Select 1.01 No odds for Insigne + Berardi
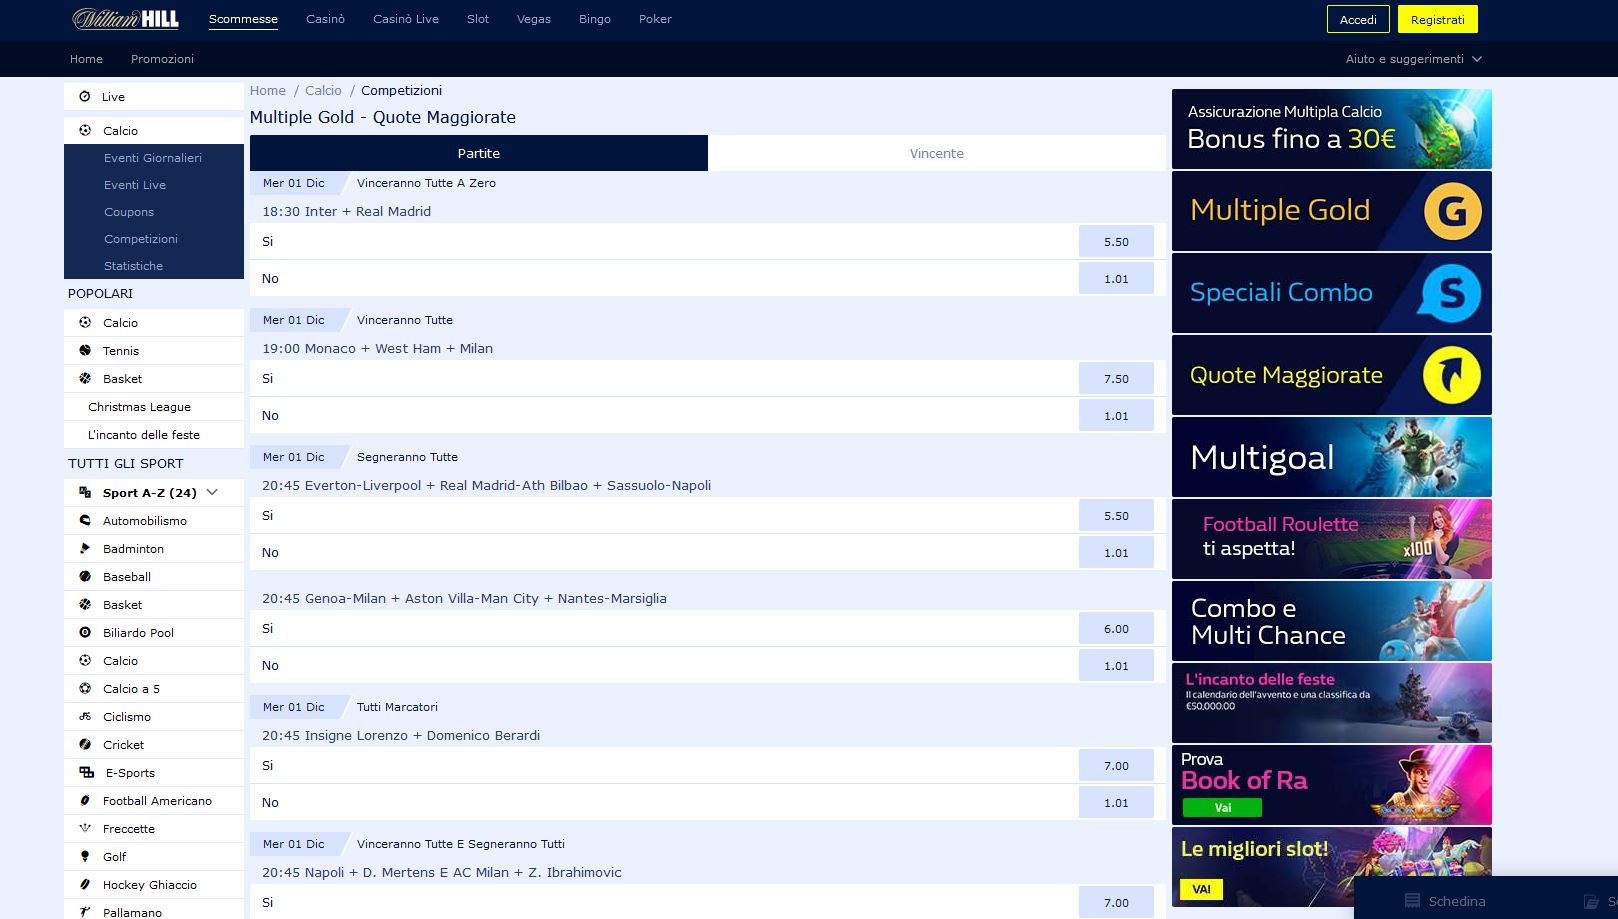Viewport: 1618px width, 919px height. (1116, 803)
